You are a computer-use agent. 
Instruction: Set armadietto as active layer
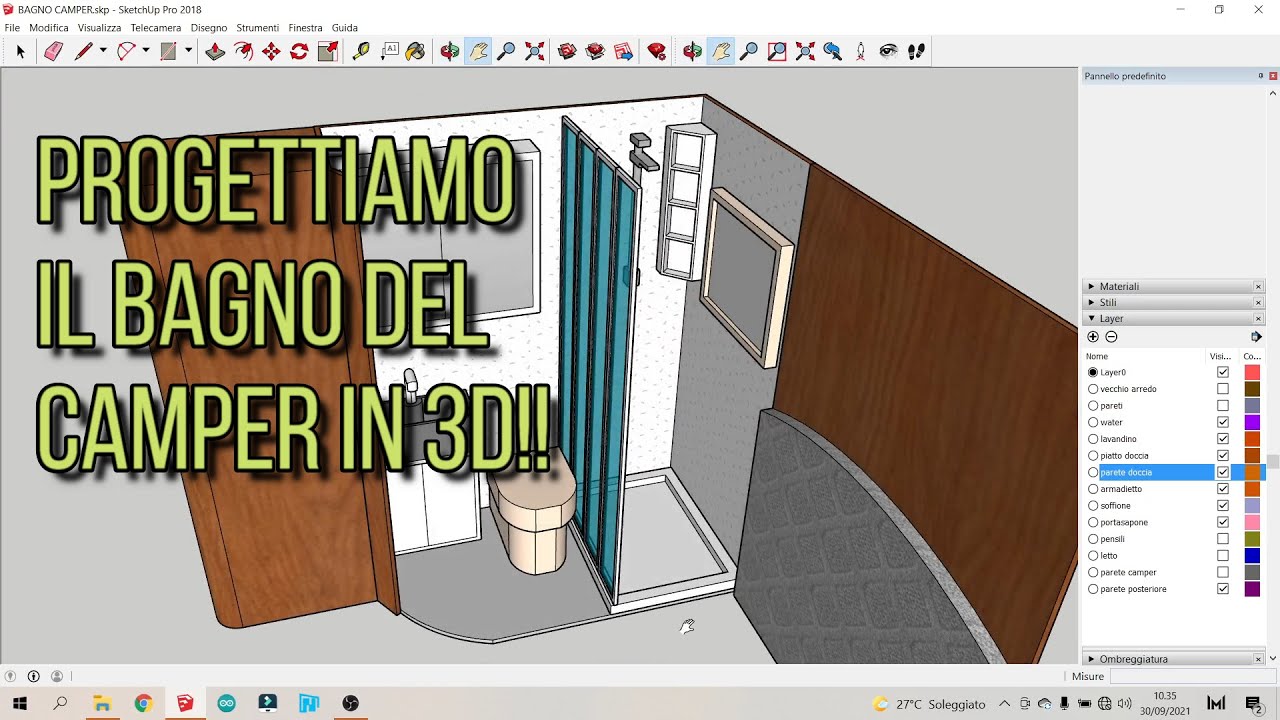[1093, 489]
